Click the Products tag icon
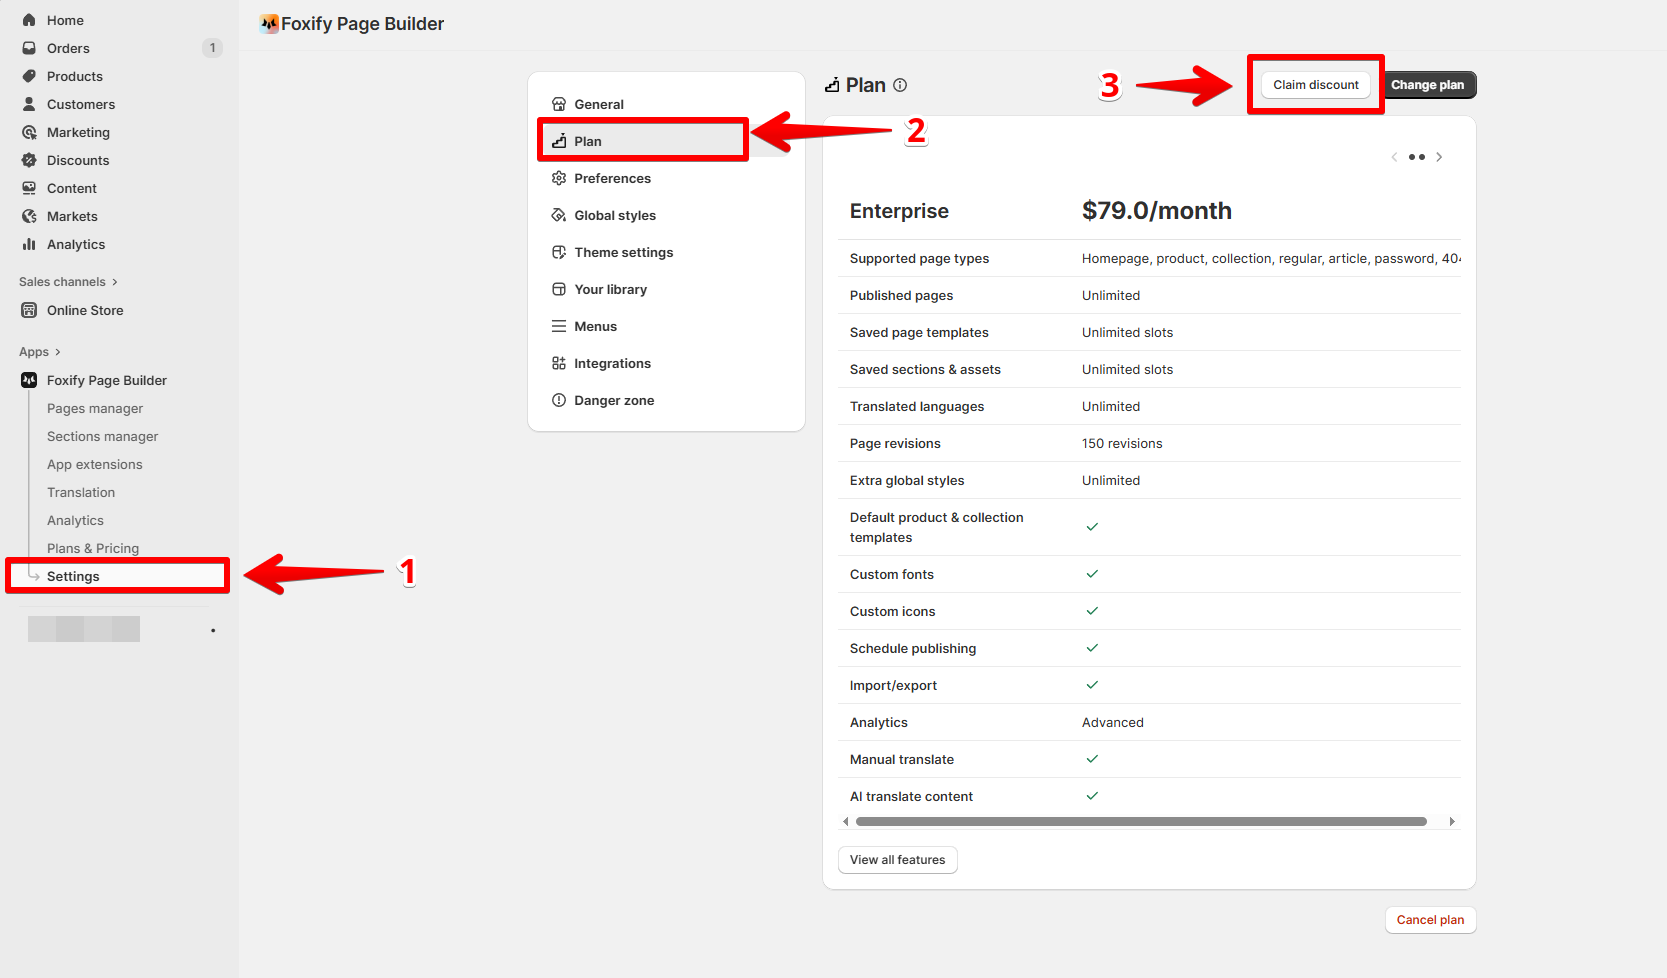Image resolution: width=1667 pixels, height=978 pixels. click(x=29, y=76)
